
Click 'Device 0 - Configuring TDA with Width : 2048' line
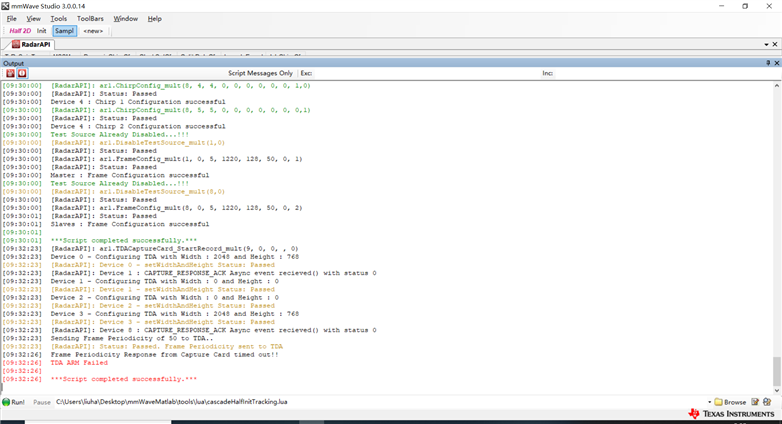coord(175,257)
